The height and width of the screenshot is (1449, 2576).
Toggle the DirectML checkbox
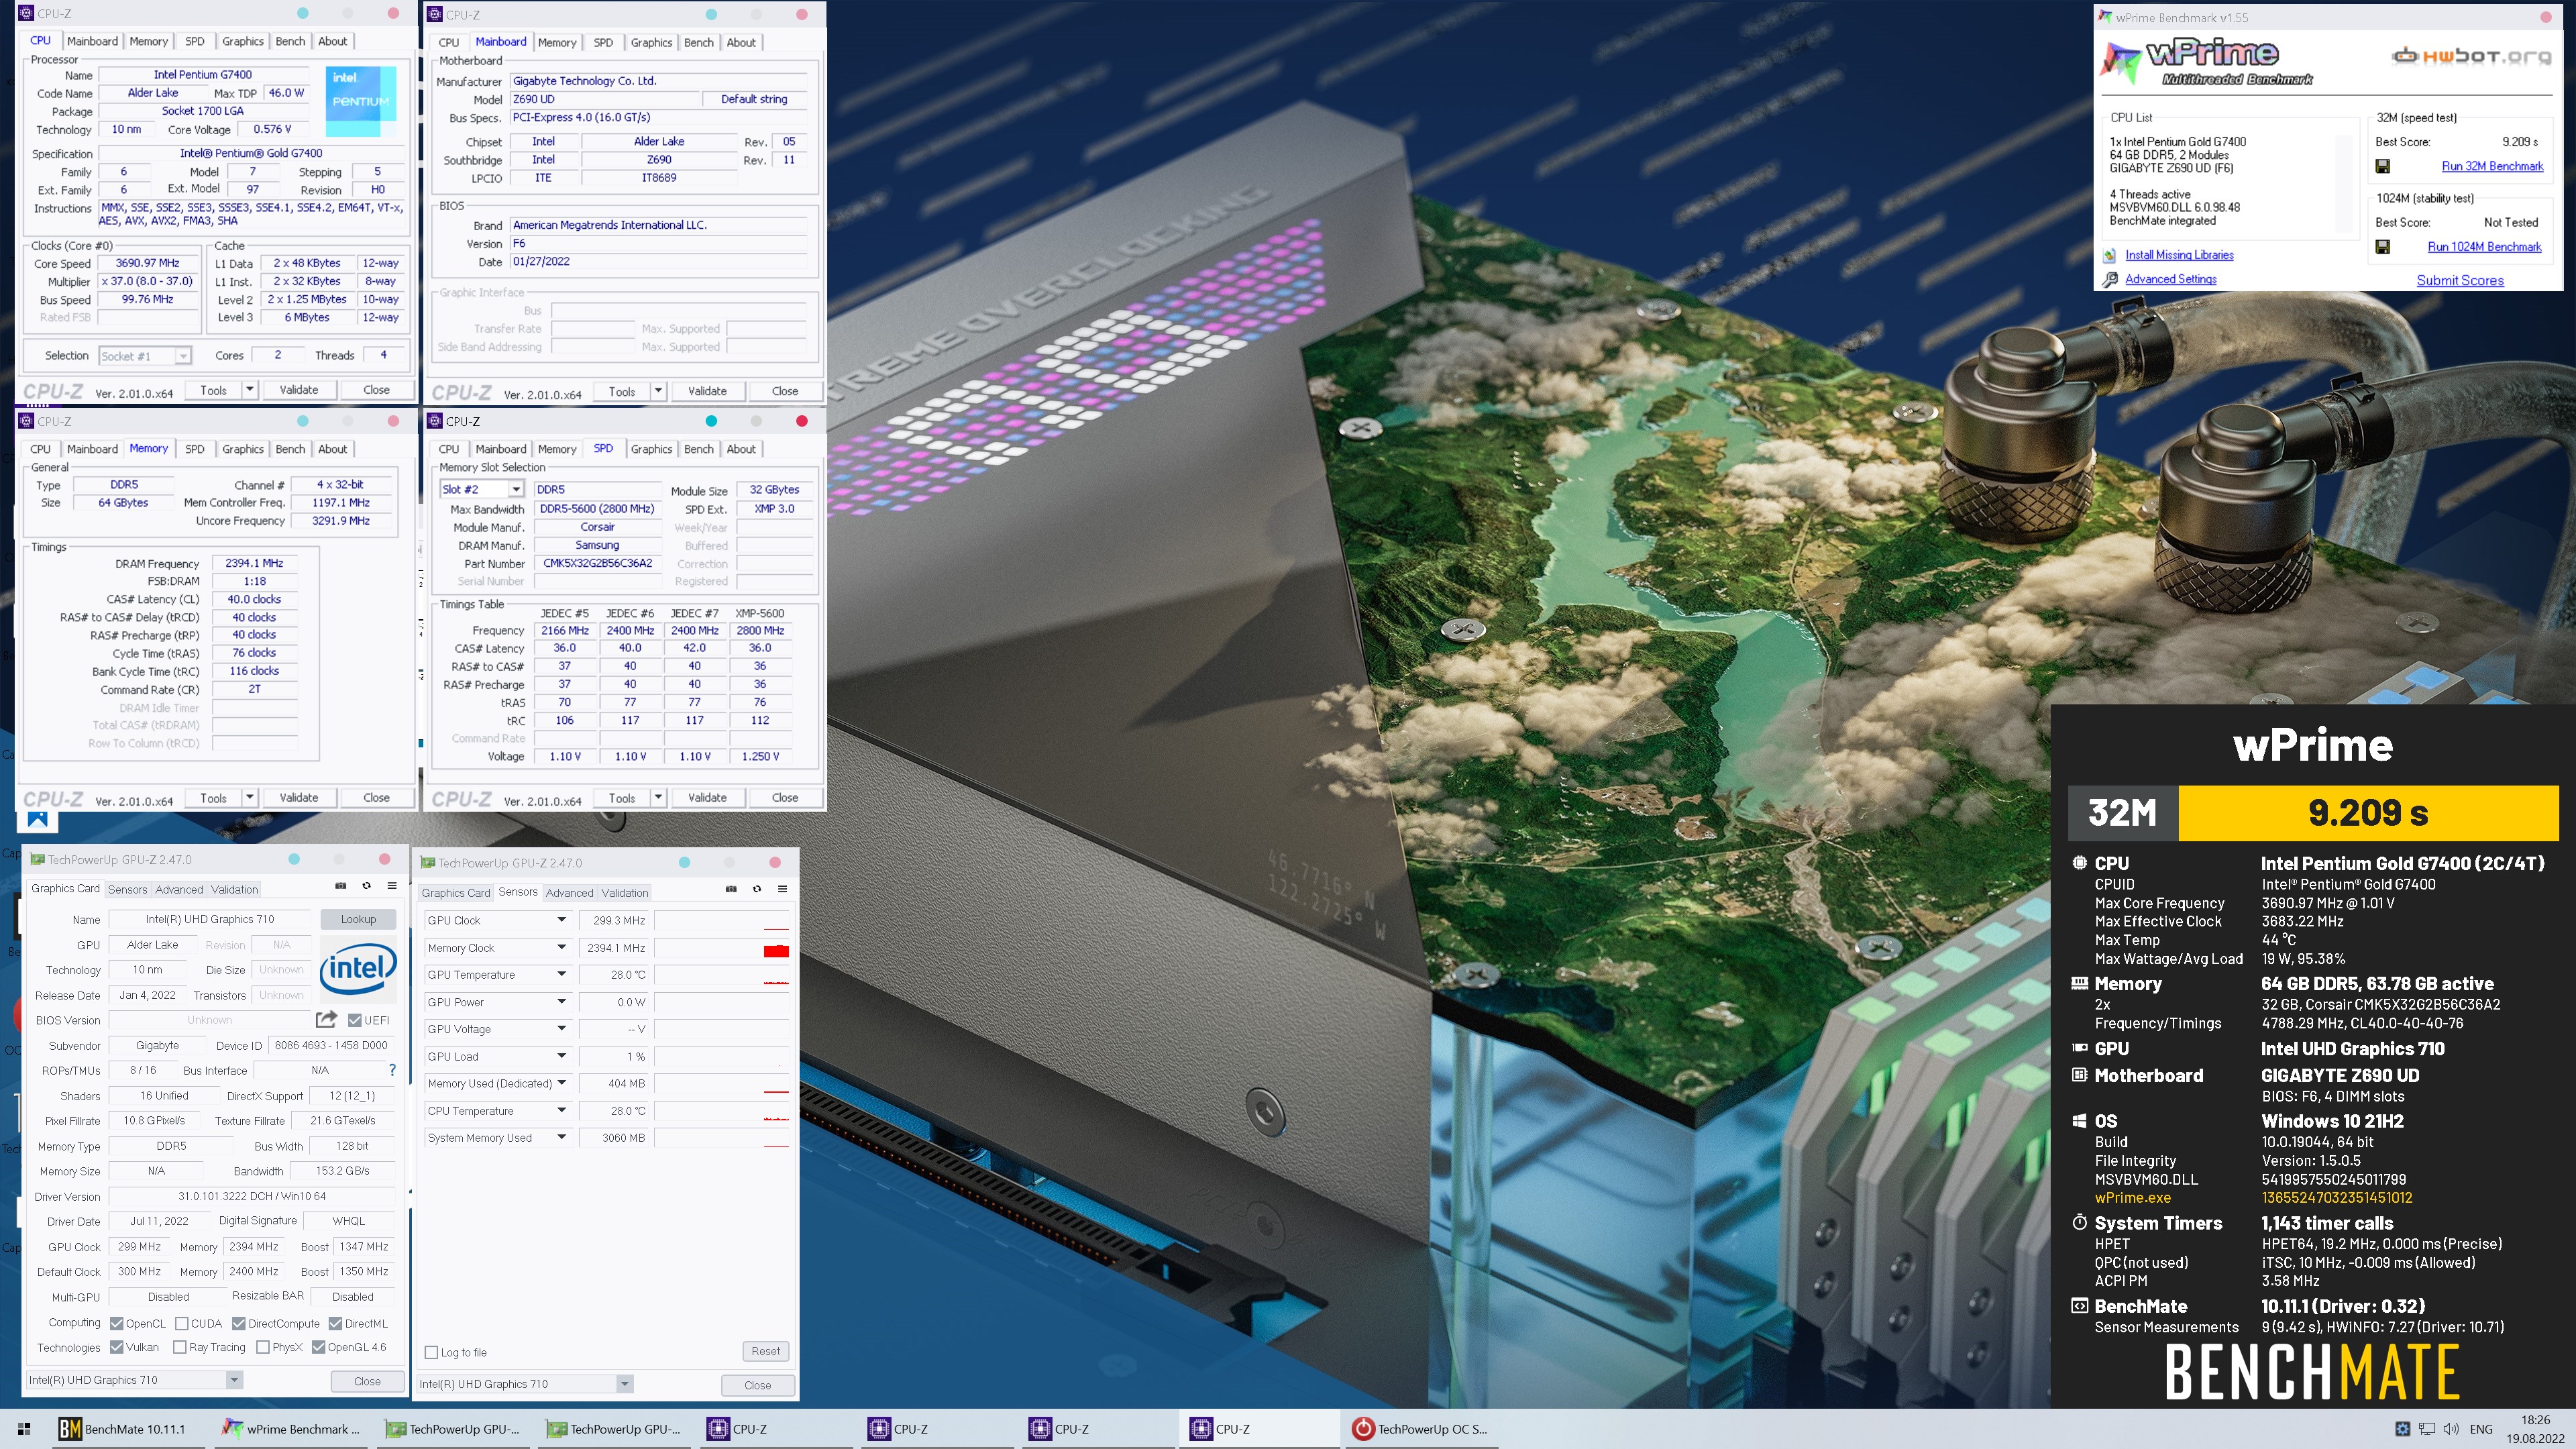pos(335,1323)
